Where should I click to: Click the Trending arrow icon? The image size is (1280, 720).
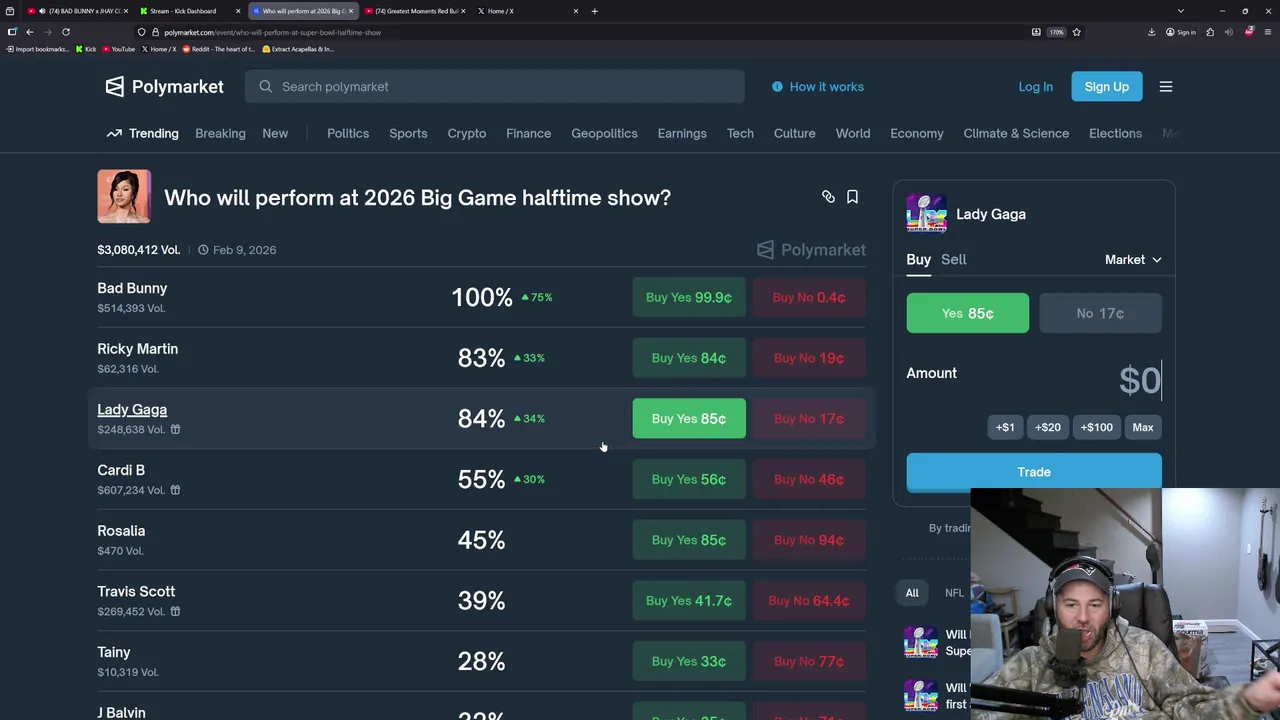point(114,133)
